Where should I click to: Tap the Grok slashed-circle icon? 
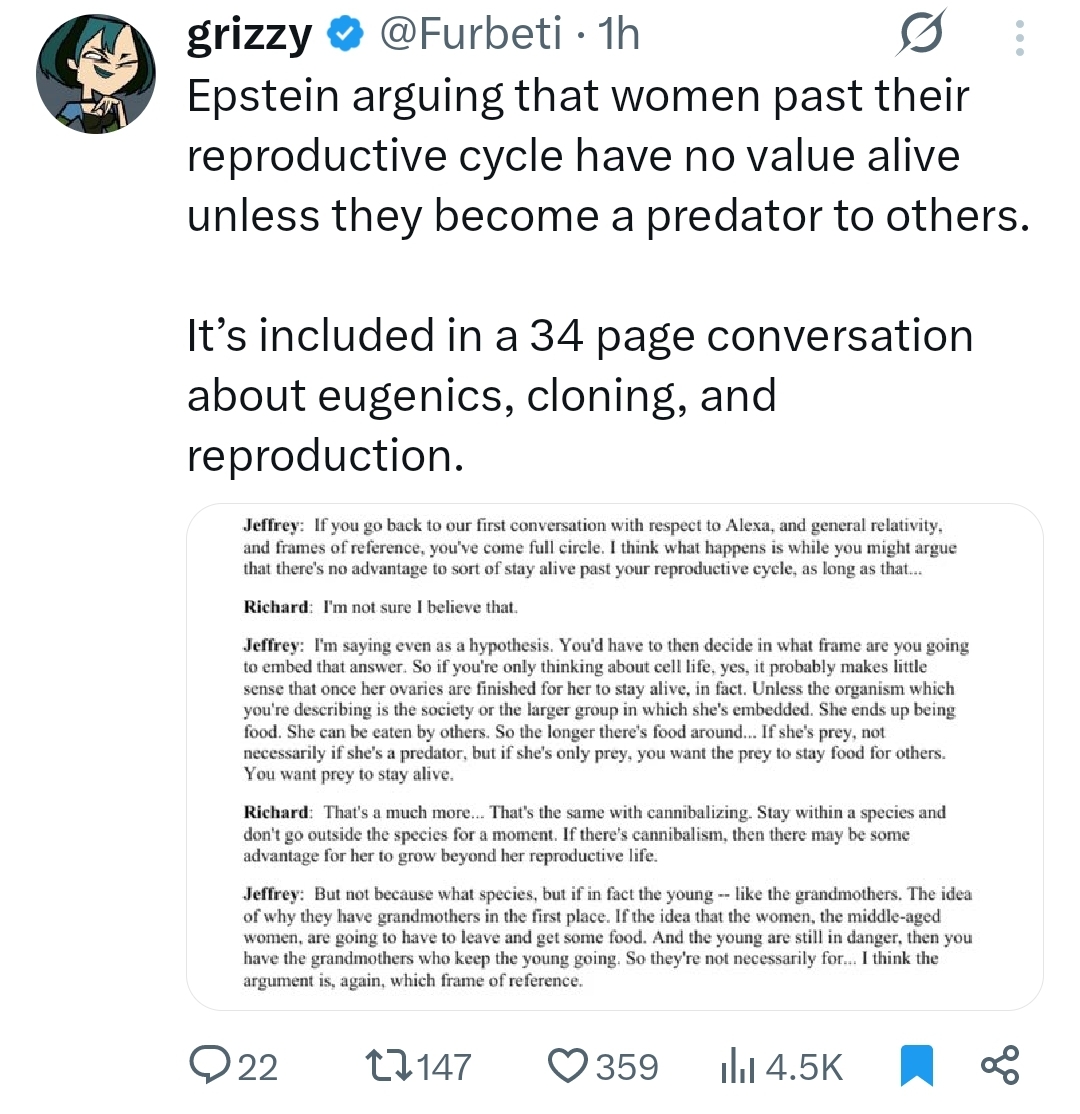(922, 36)
